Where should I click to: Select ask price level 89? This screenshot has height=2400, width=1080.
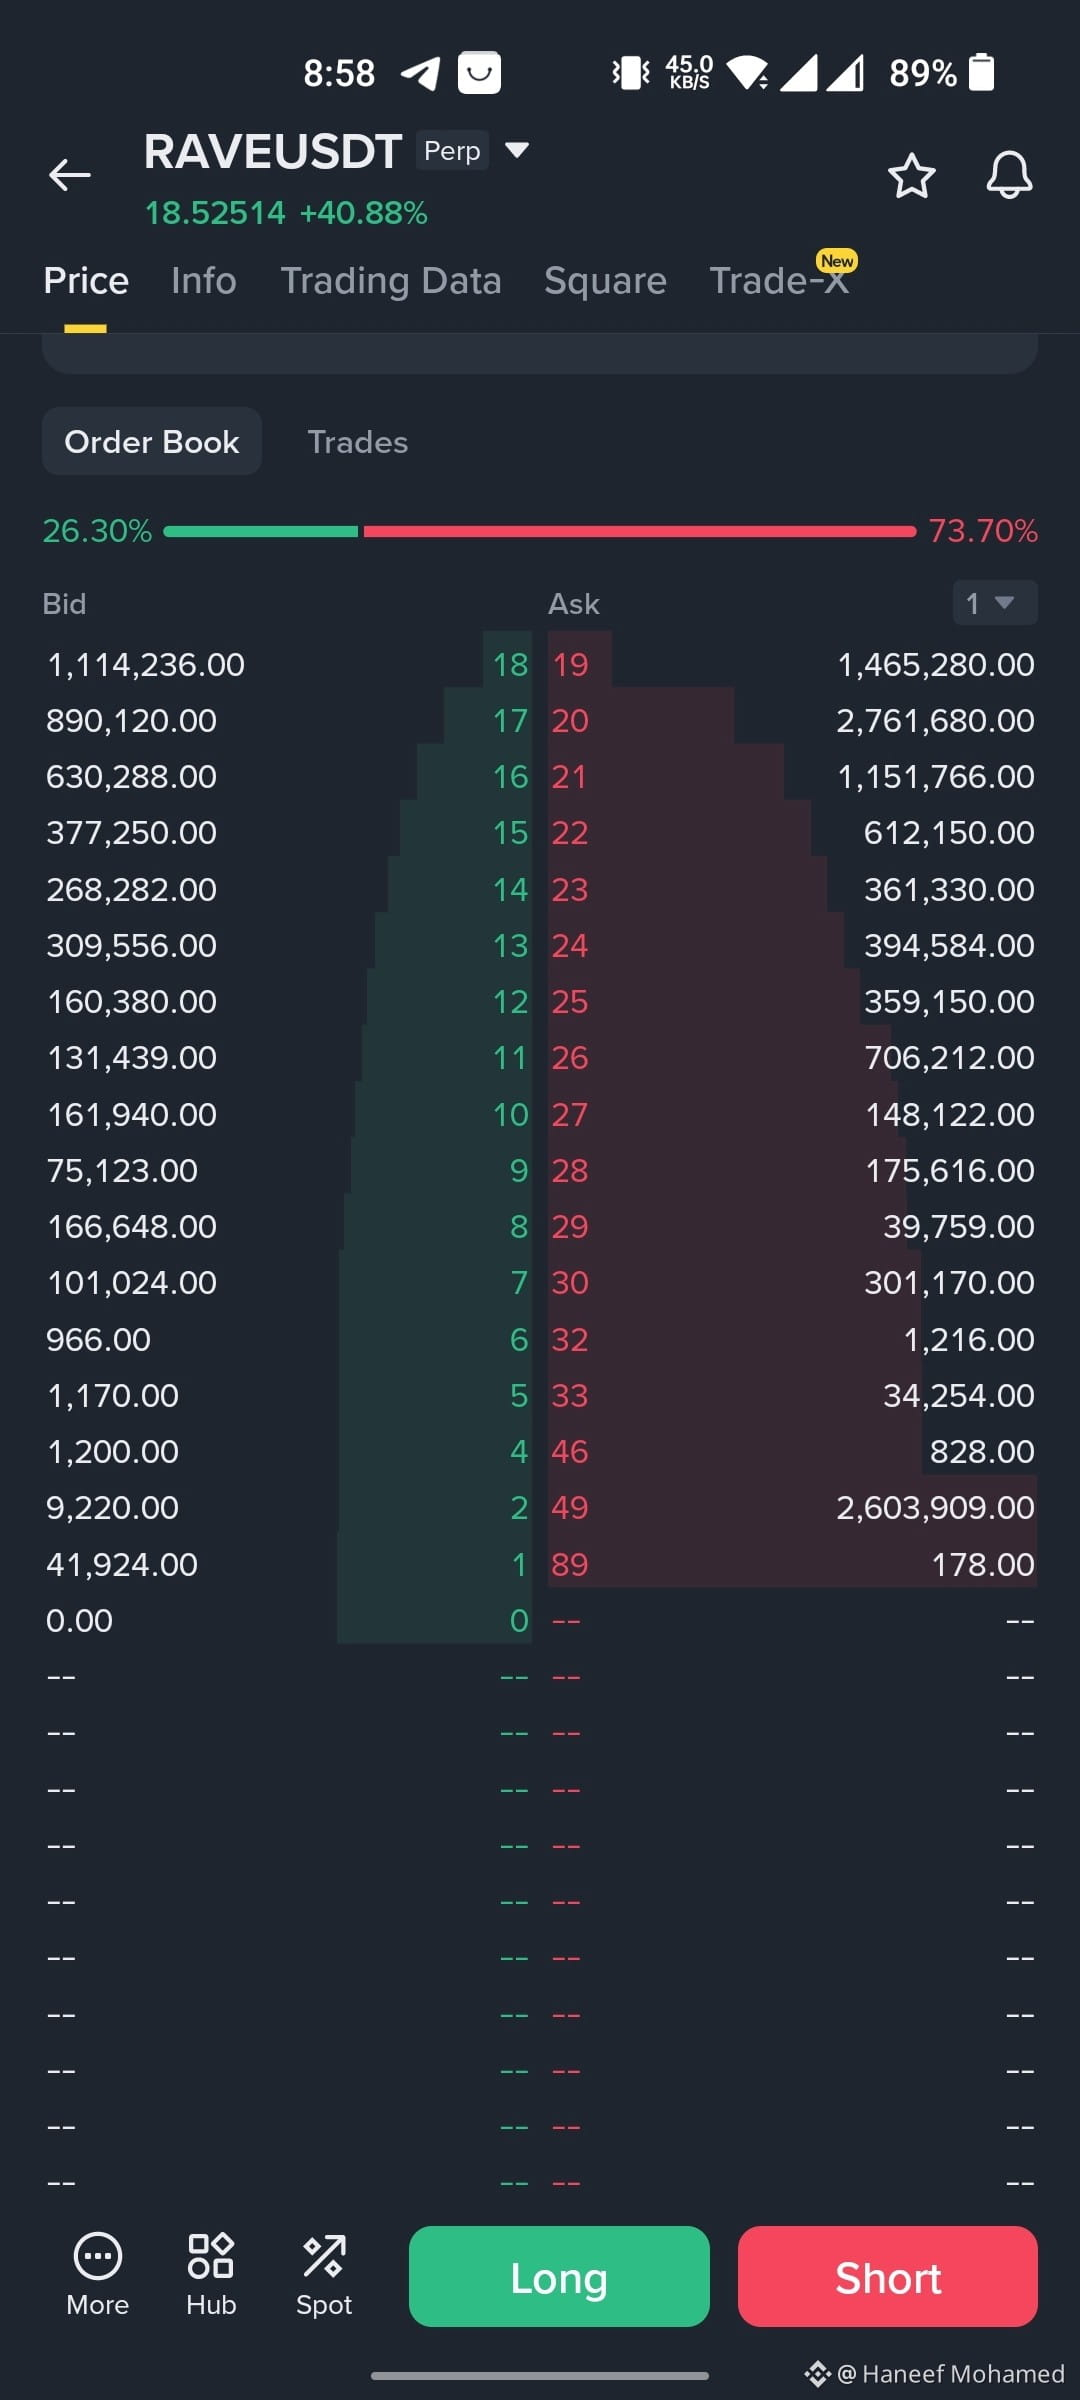coord(570,1565)
